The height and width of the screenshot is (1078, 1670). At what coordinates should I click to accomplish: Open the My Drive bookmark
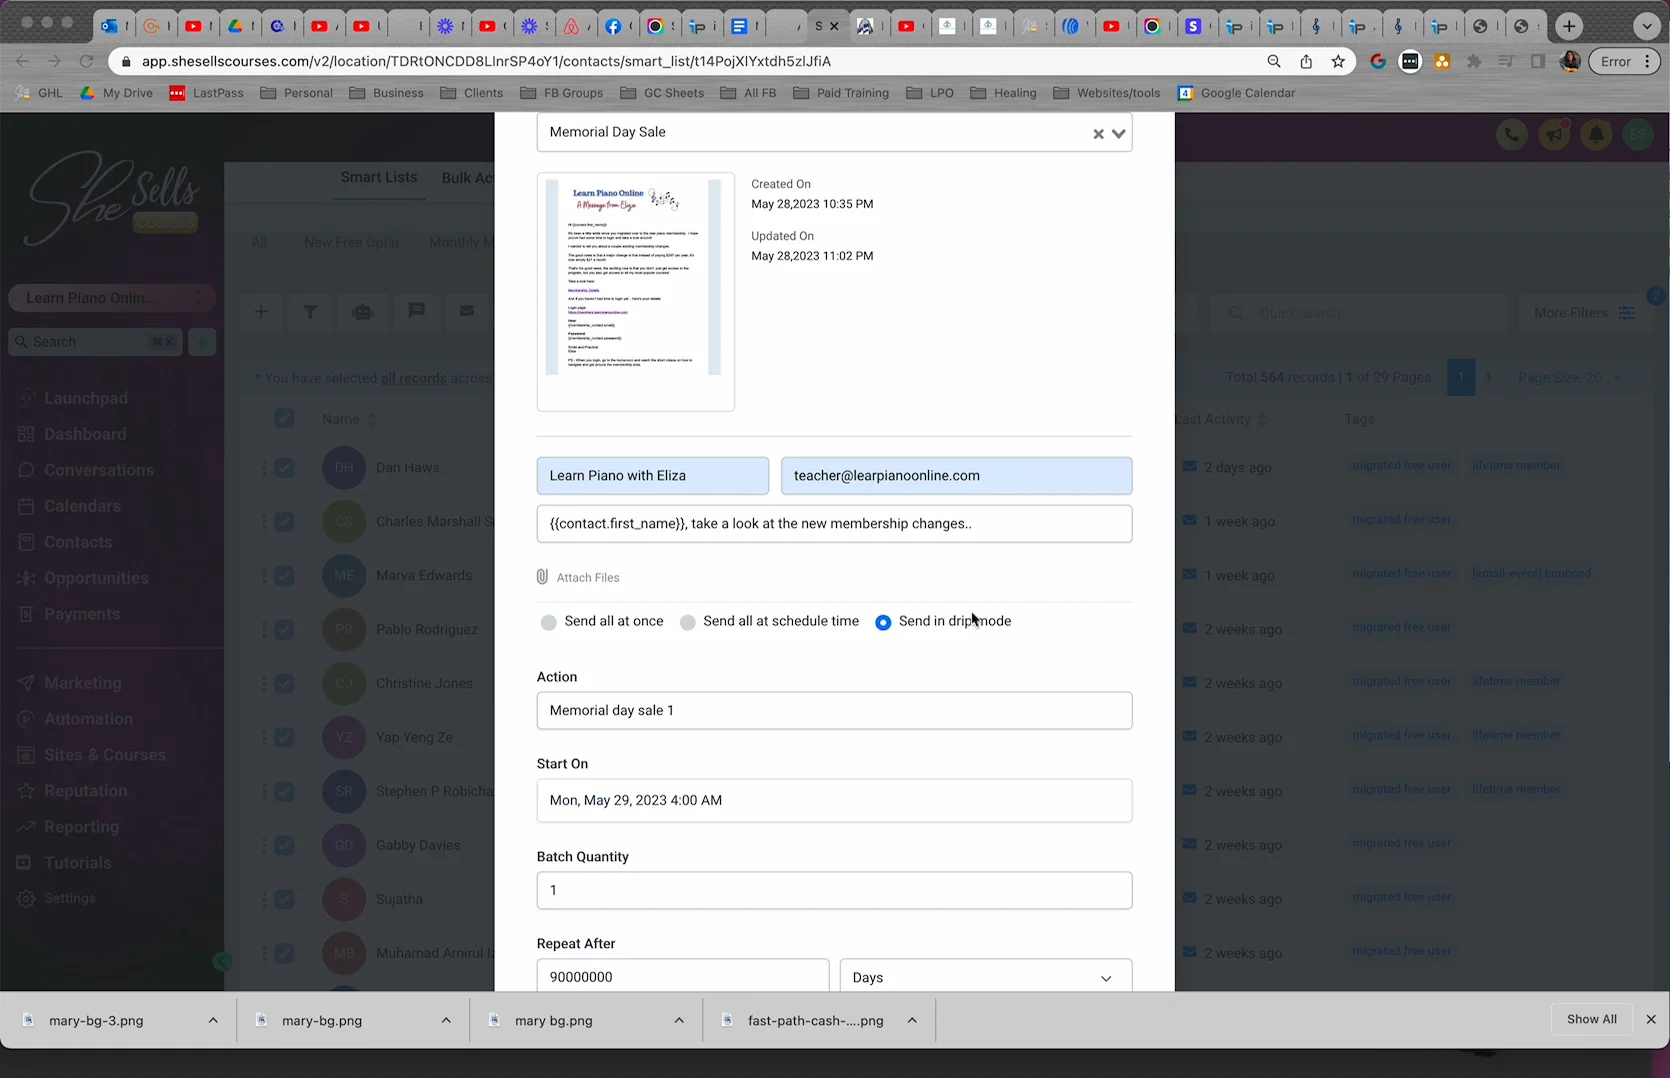coord(116,93)
